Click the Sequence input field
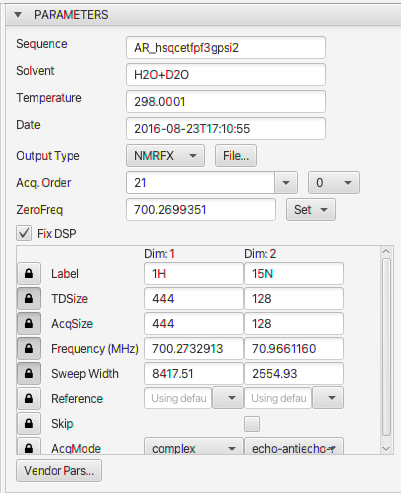 [x=226, y=48]
